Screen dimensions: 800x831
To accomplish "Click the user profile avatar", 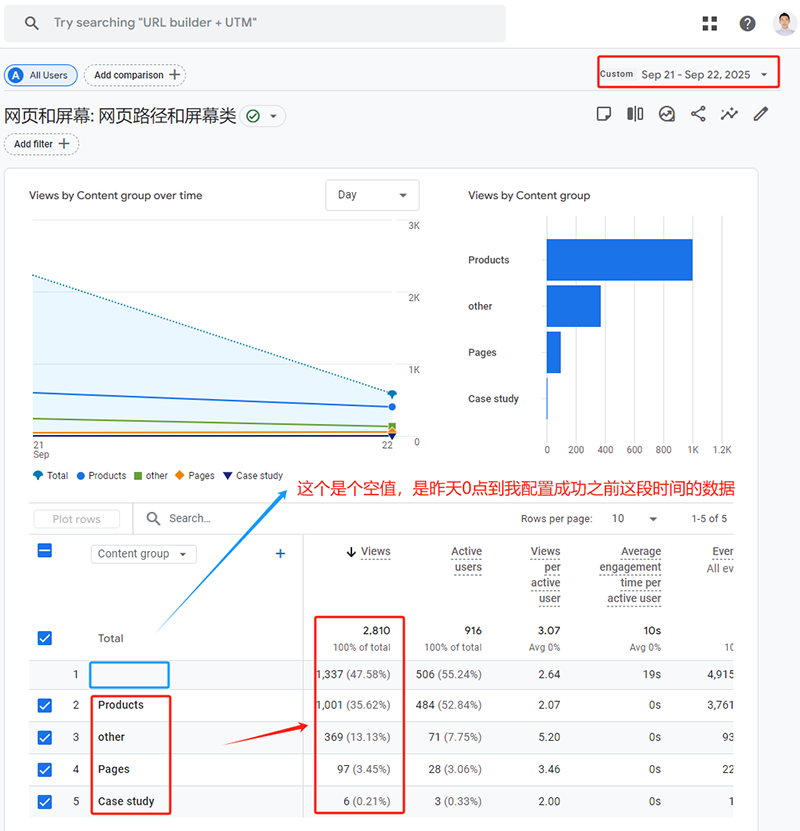I will (x=784, y=24).
